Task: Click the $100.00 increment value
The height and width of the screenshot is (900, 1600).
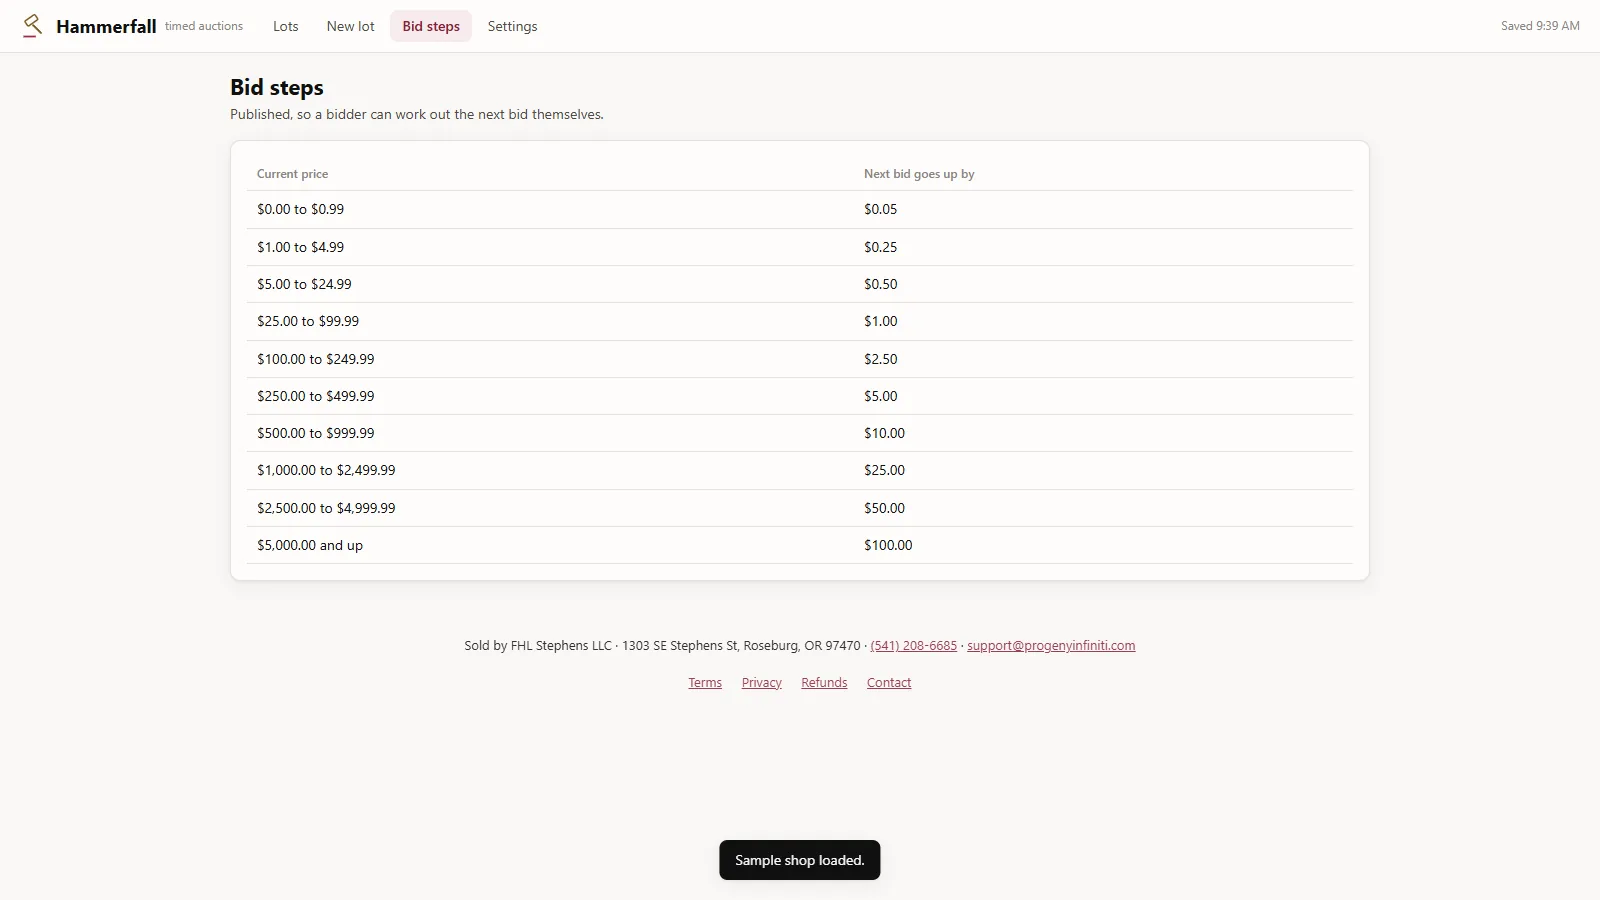Action: point(889,545)
